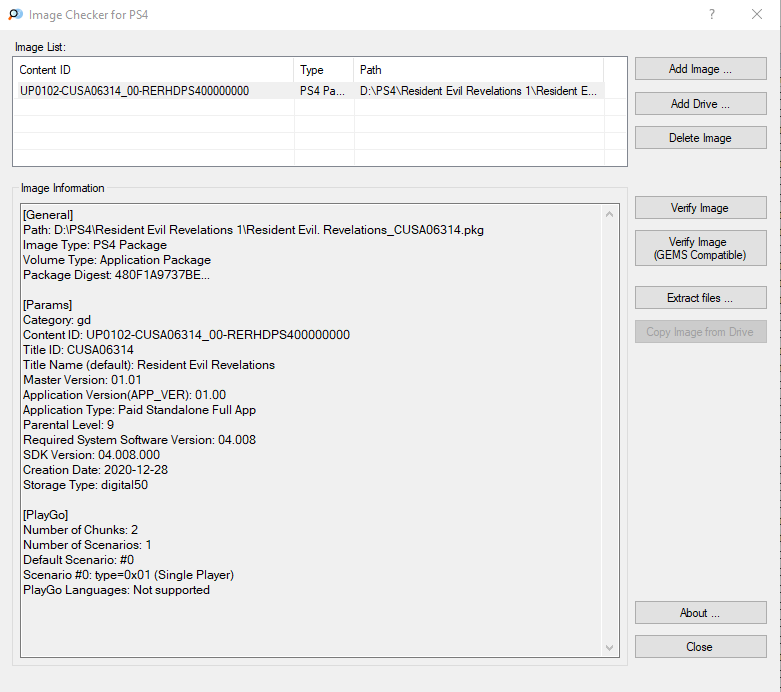The height and width of the screenshot is (692, 781).
Task: Click the Path line ending in CUSA06314.pkg
Action: tap(254, 230)
